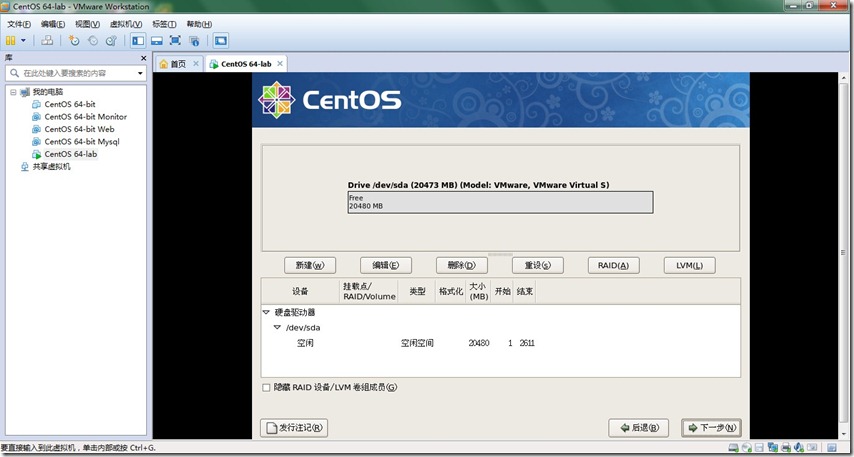Collapse the 硬盘驱动器 disclosure triangle
Viewport: 854px width, 457px height.
pyautogui.click(x=266, y=313)
